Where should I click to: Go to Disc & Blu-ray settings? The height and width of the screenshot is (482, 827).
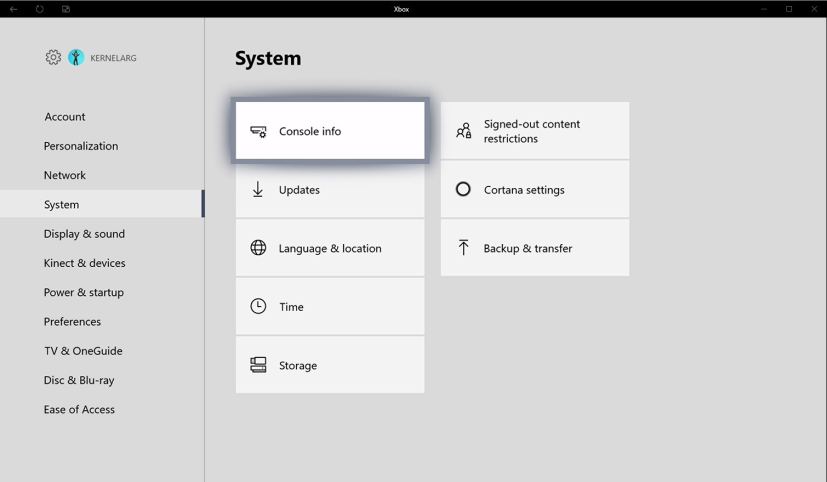tap(102, 380)
